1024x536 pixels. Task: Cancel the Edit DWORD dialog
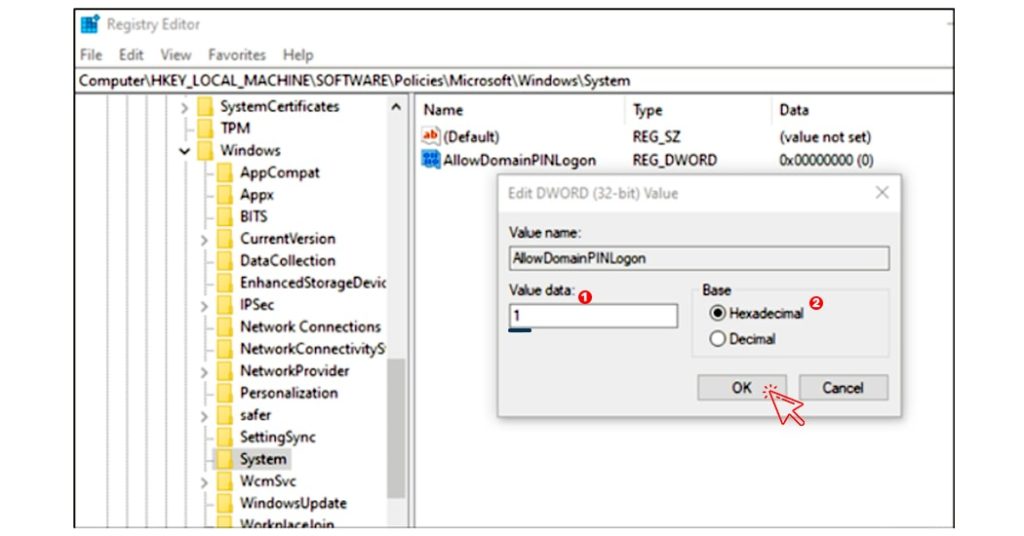point(843,388)
